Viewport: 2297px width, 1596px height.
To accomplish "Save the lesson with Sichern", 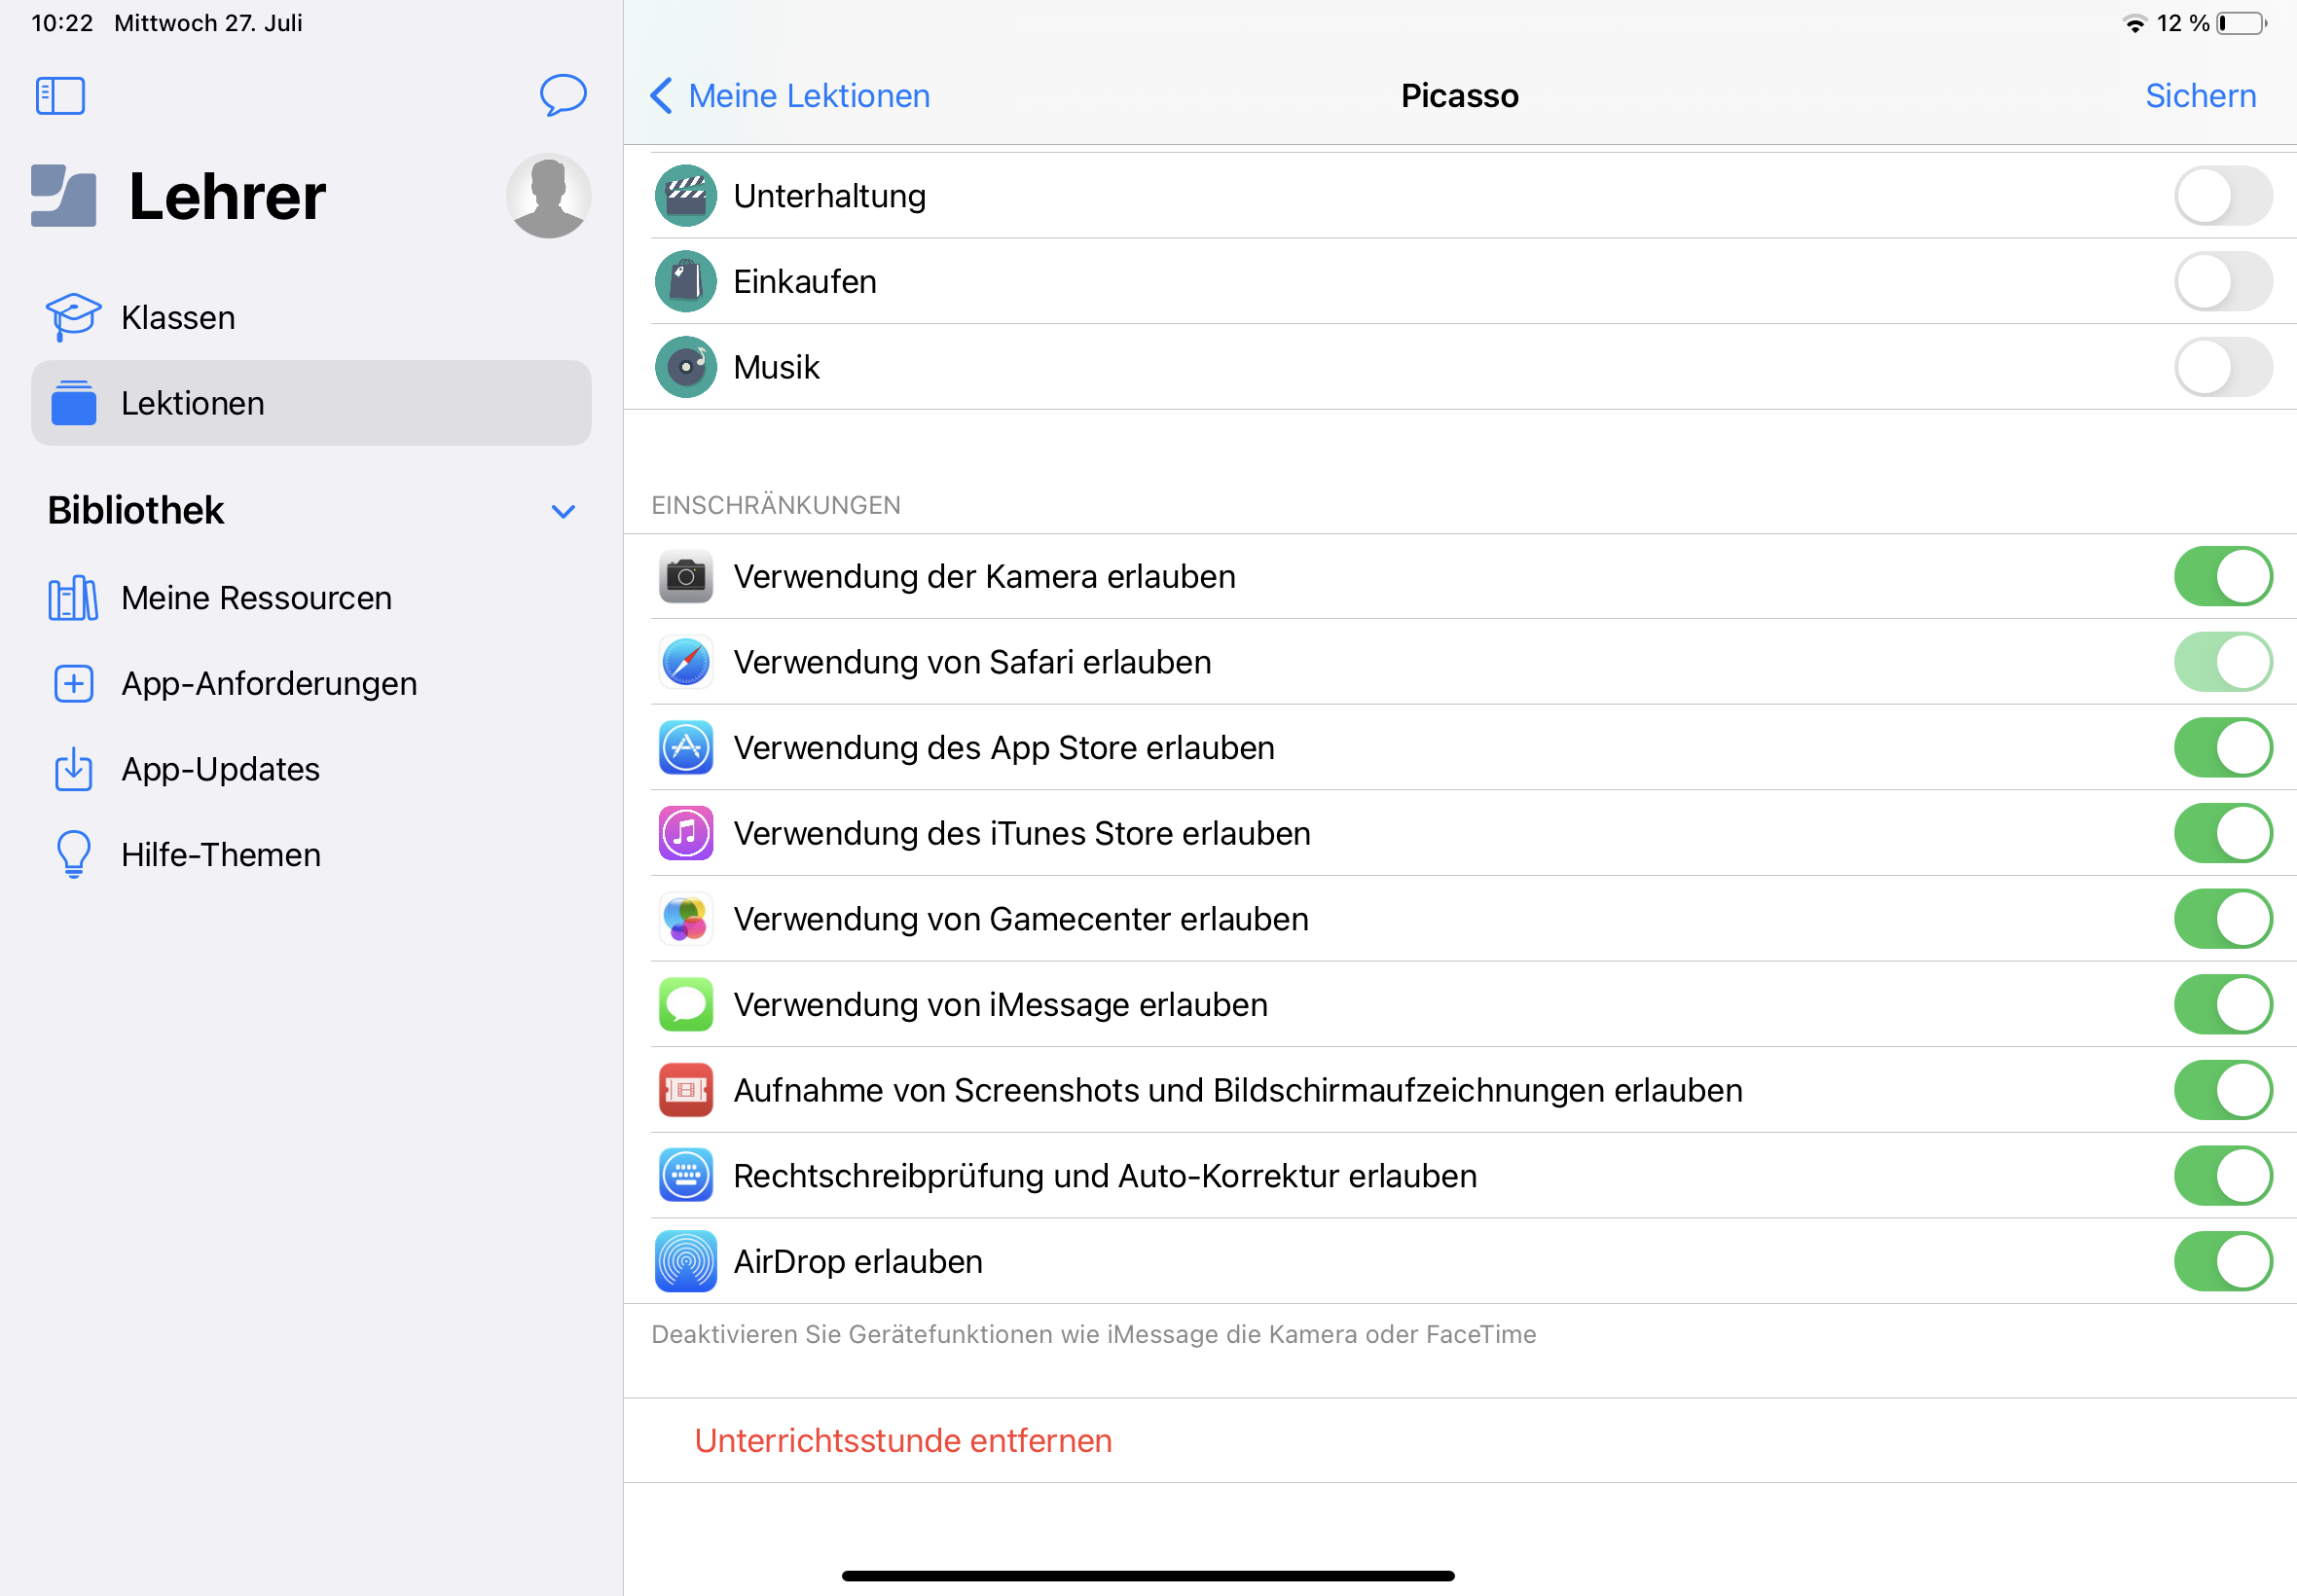I will click(2200, 96).
